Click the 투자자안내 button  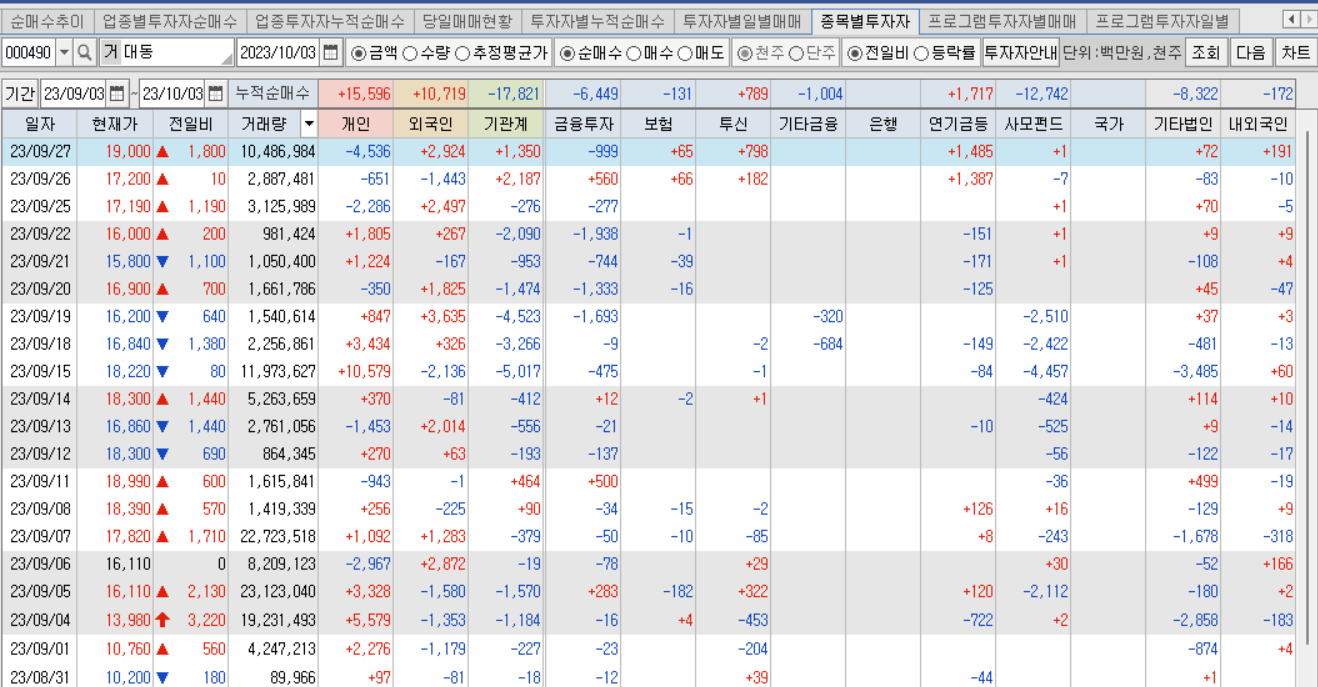[x=1019, y=52]
